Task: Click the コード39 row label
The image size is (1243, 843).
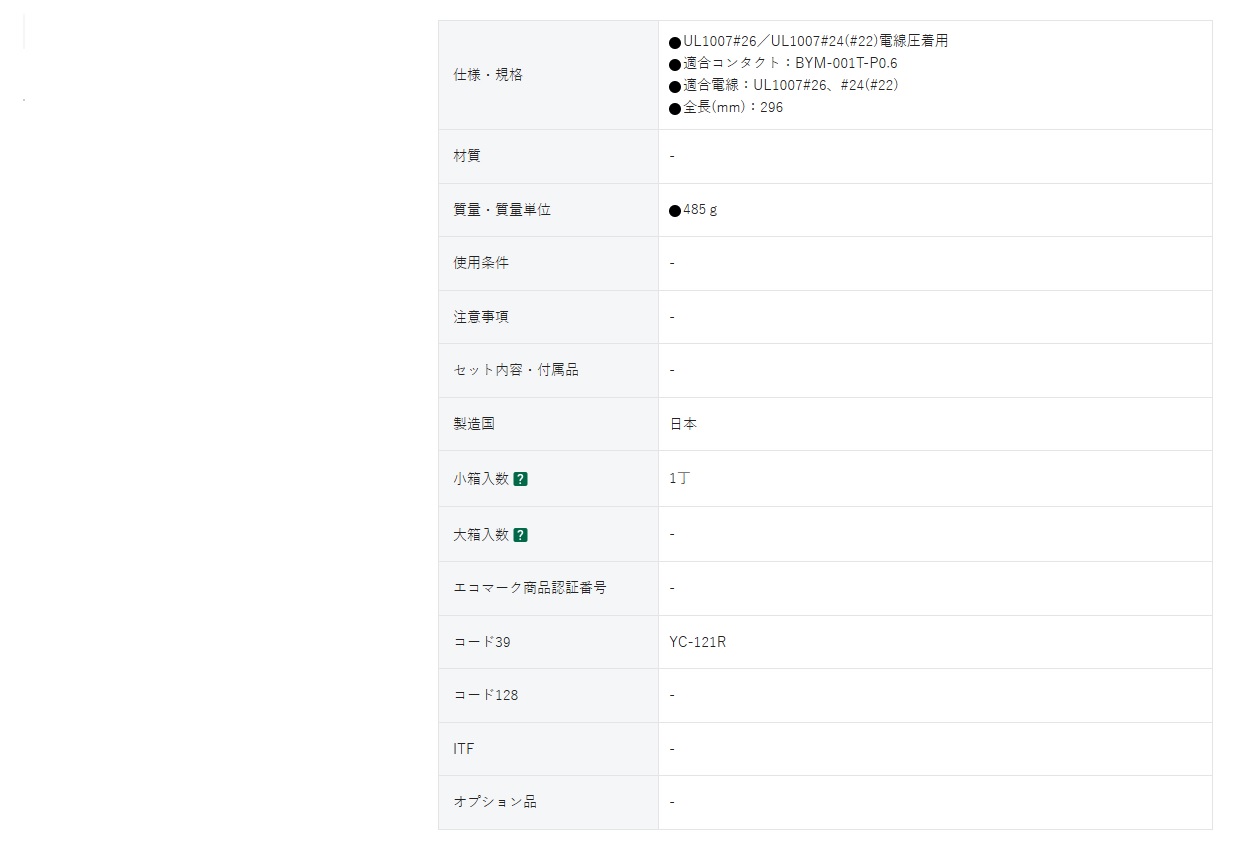Action: click(x=482, y=642)
